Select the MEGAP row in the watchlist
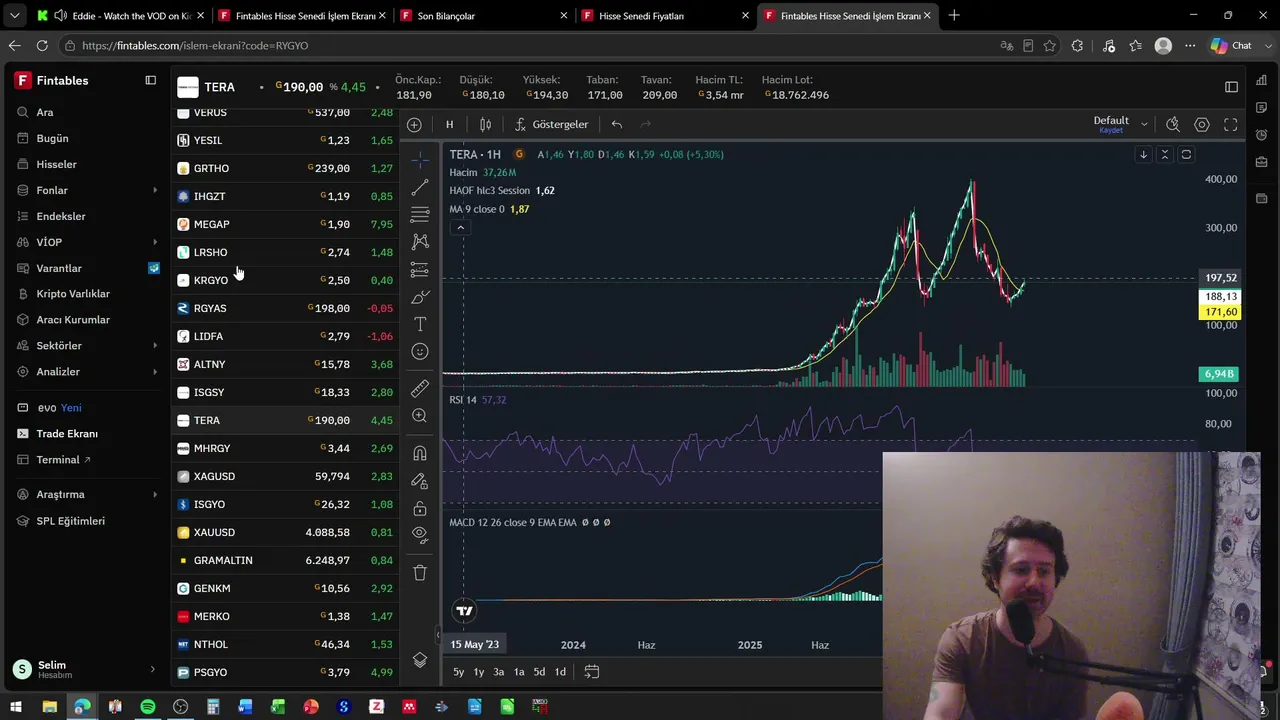The height and width of the screenshot is (720, 1280). pyautogui.click(x=285, y=224)
